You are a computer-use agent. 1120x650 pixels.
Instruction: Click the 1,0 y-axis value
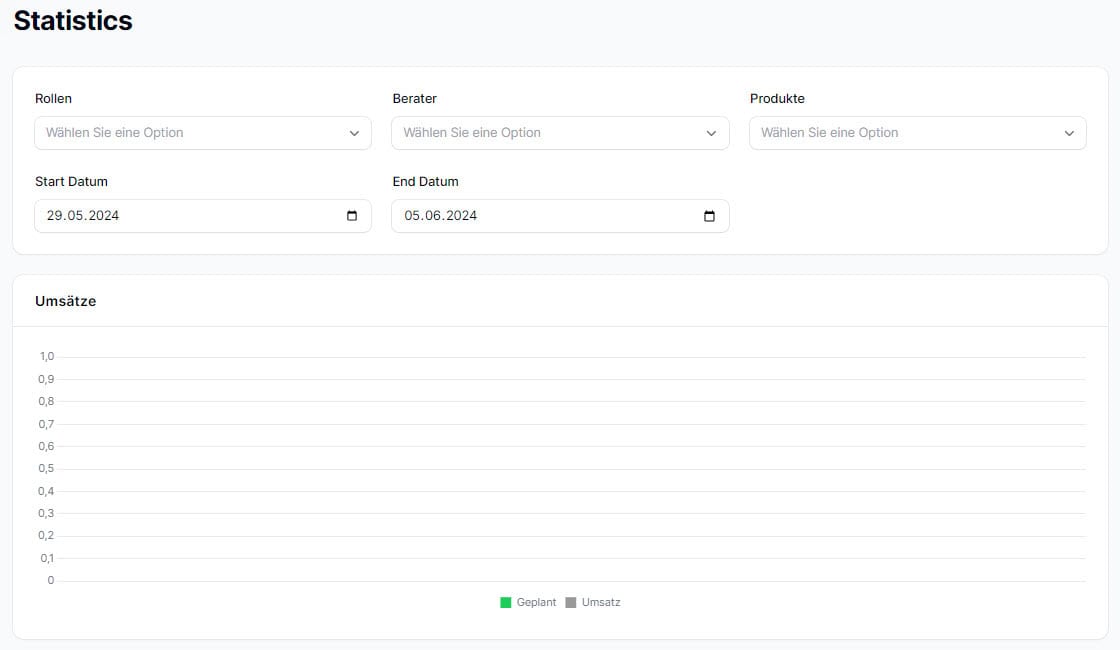(x=47, y=356)
